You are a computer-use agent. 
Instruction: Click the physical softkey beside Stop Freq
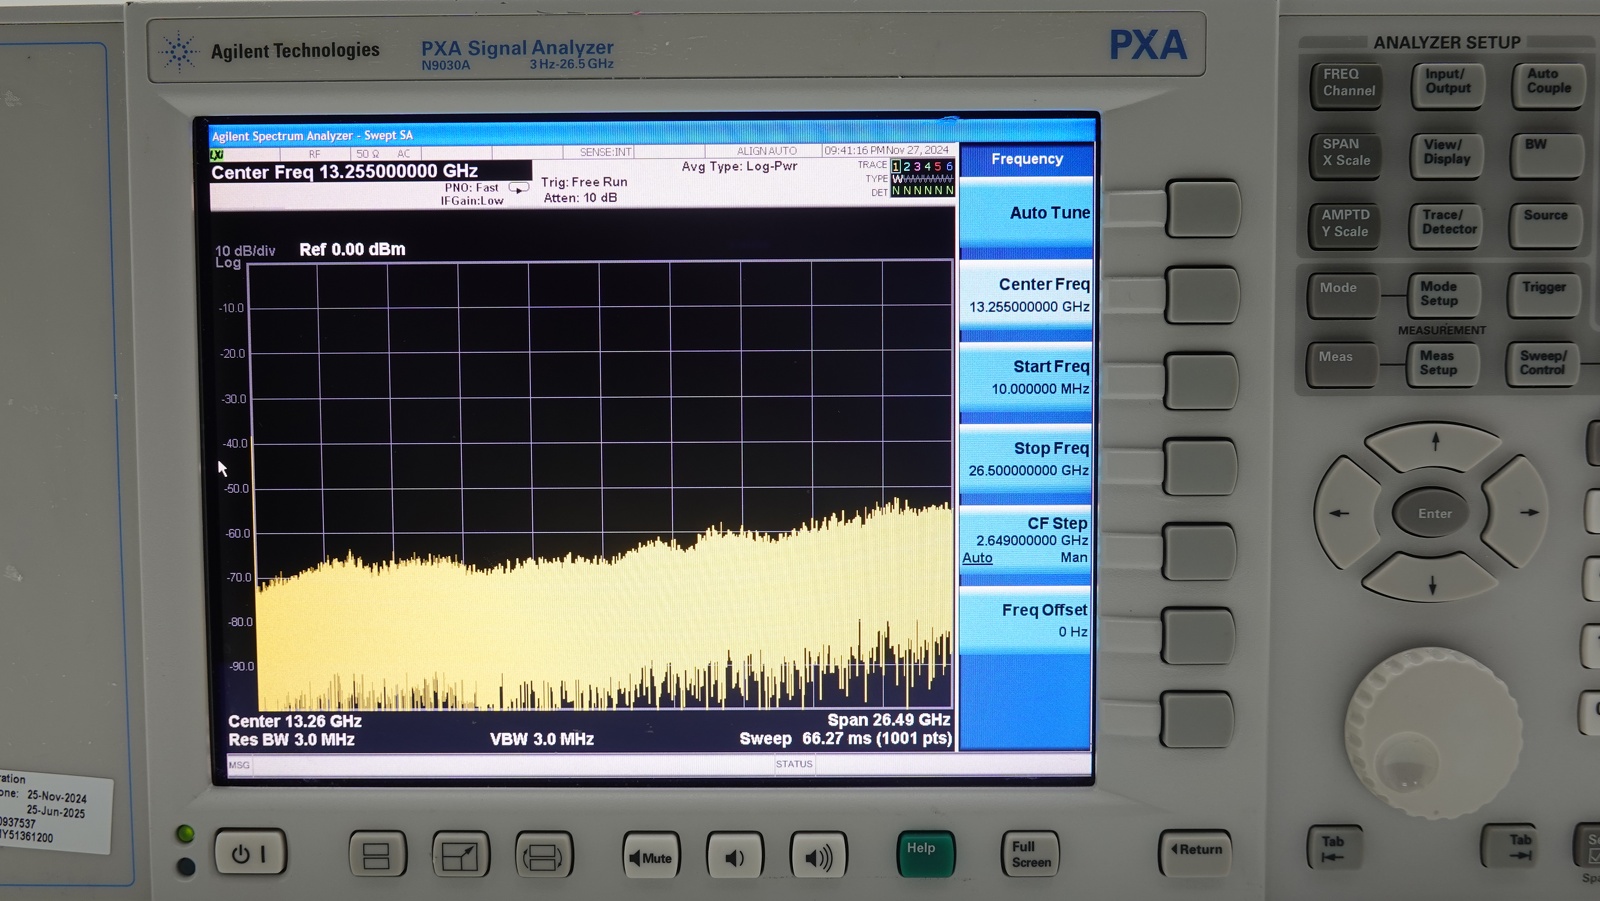[x=1202, y=467]
